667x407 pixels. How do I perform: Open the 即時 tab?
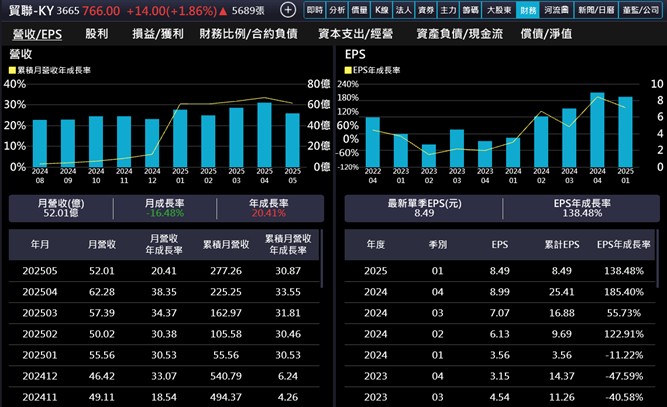tap(315, 10)
